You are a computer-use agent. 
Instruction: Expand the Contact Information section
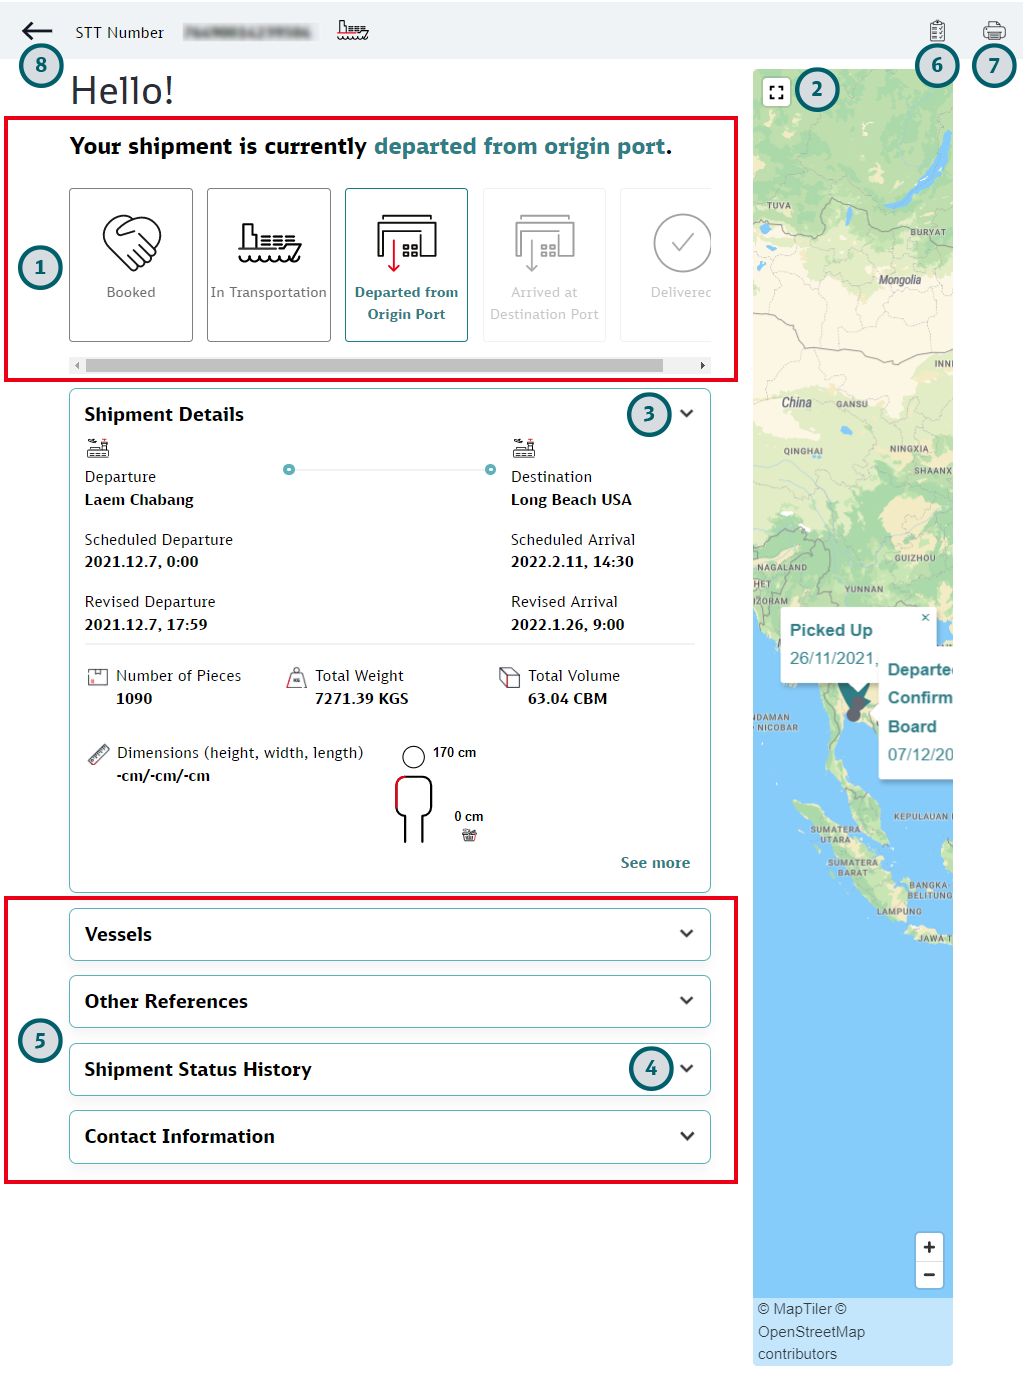coord(687,1136)
